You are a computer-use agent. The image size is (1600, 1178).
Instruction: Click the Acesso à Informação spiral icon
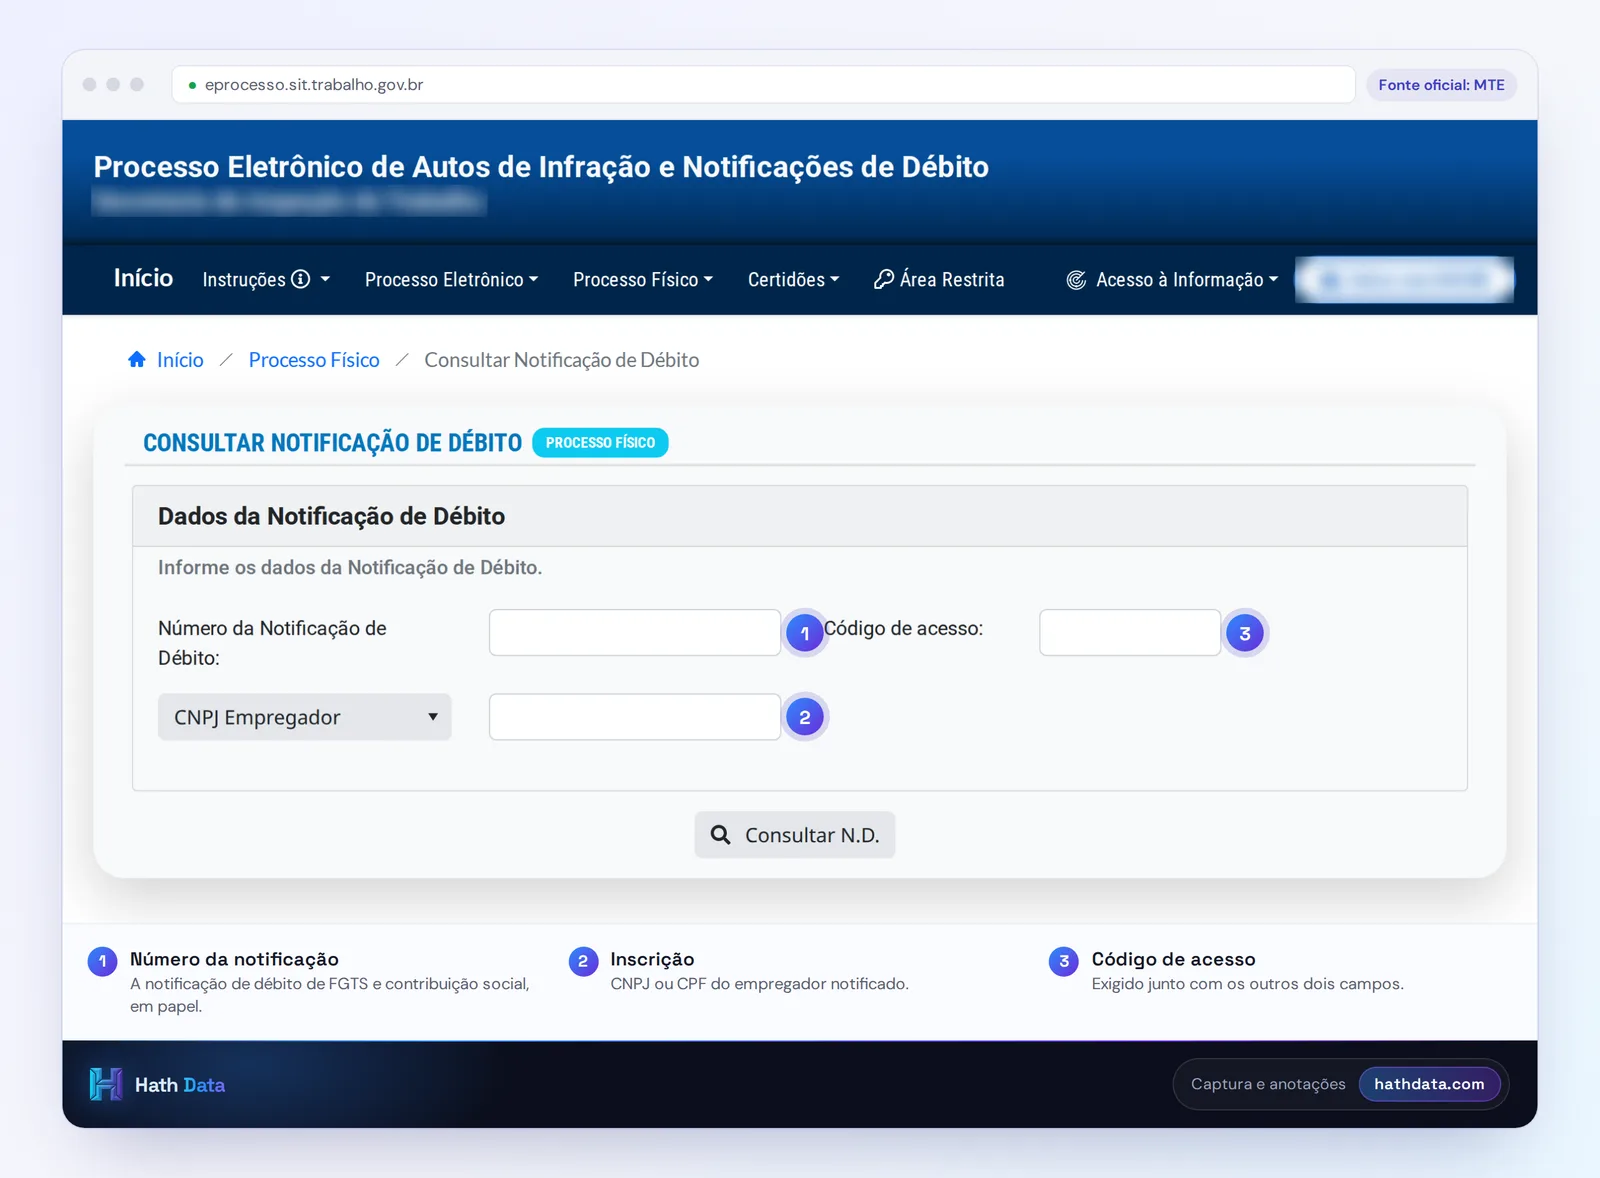[x=1076, y=280]
